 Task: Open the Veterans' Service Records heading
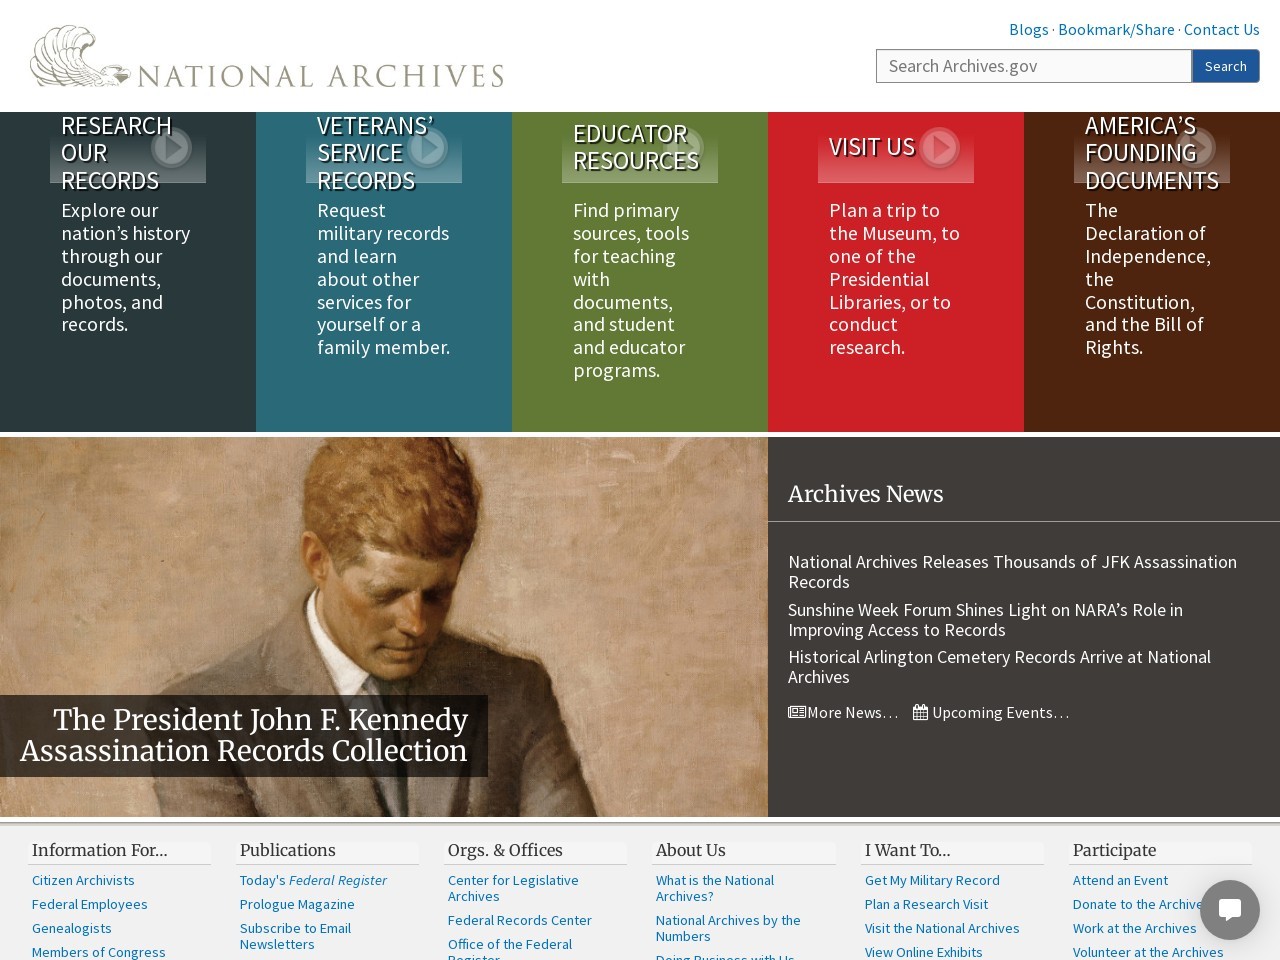tap(375, 153)
